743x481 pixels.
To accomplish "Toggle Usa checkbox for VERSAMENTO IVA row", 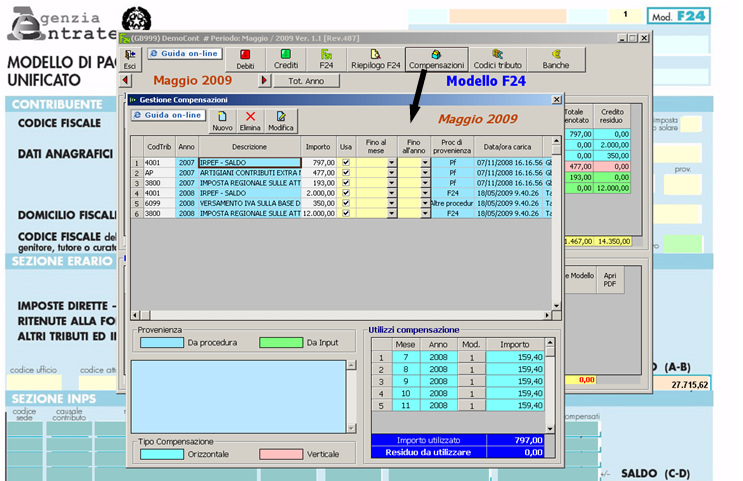I will tap(346, 203).
